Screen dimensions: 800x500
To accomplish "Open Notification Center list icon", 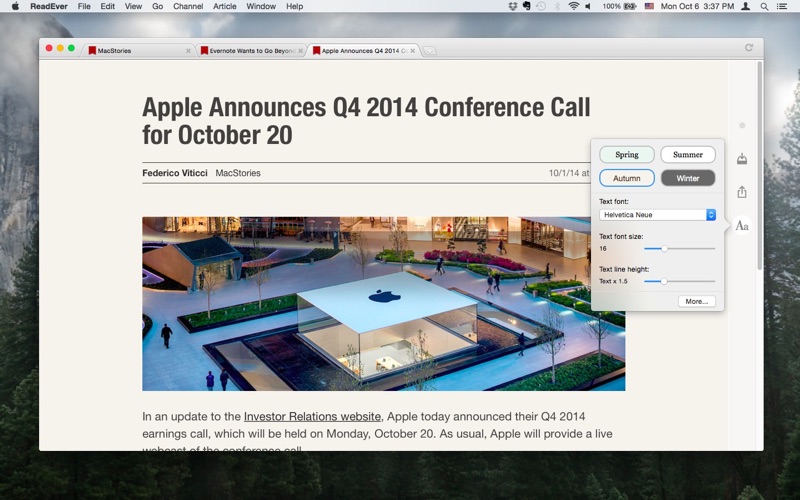I will point(782,6).
